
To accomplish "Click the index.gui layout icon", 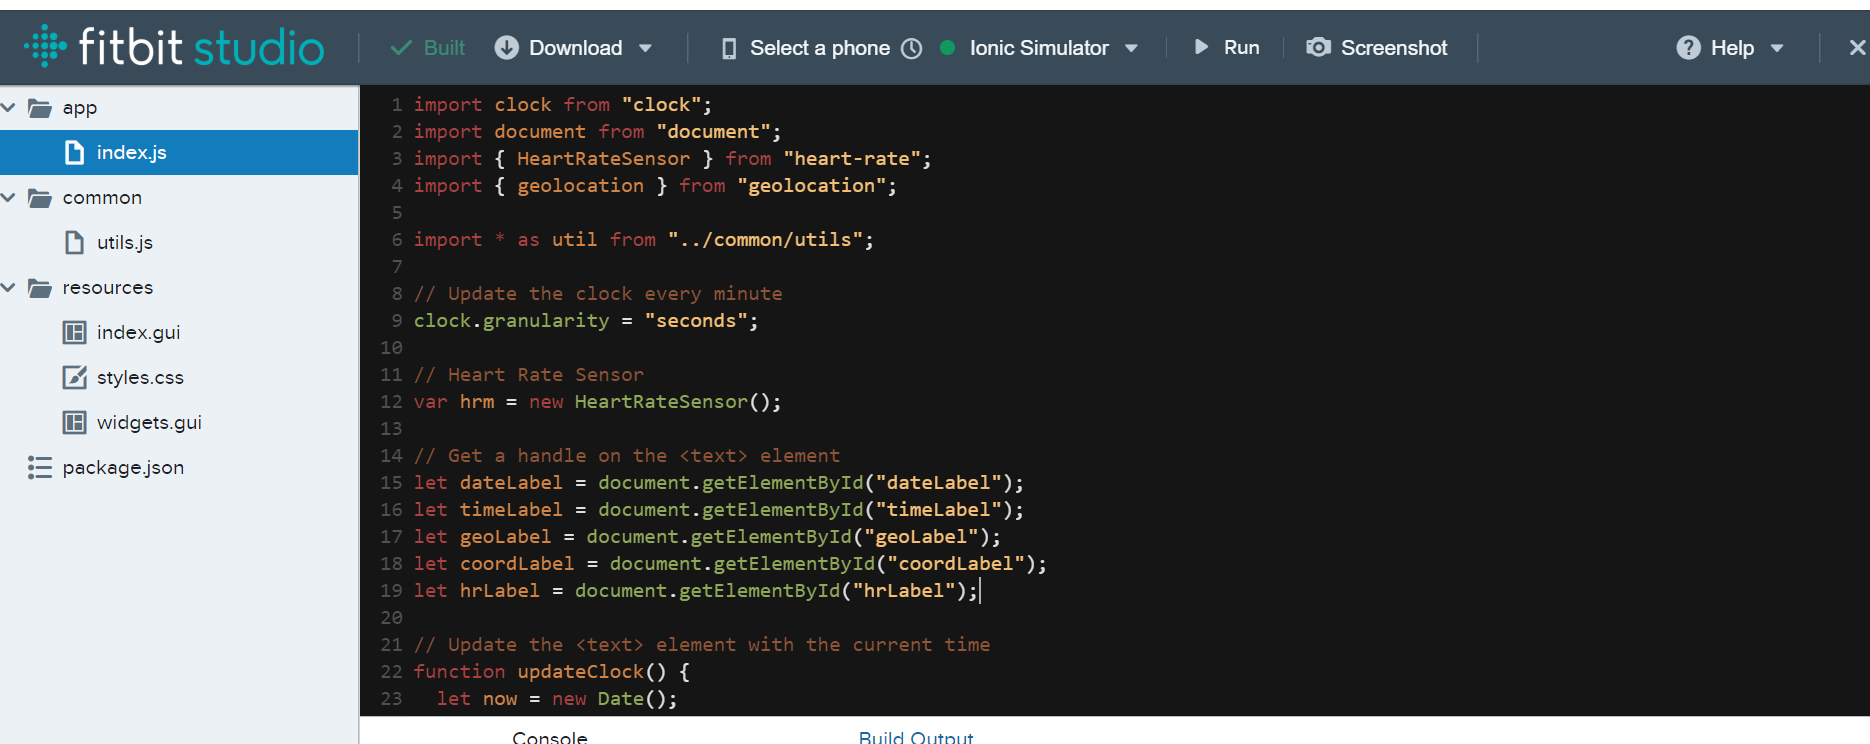I will (x=75, y=332).
